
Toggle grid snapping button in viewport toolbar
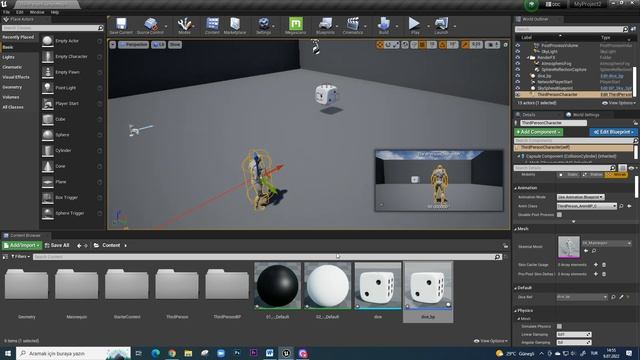pos(422,44)
